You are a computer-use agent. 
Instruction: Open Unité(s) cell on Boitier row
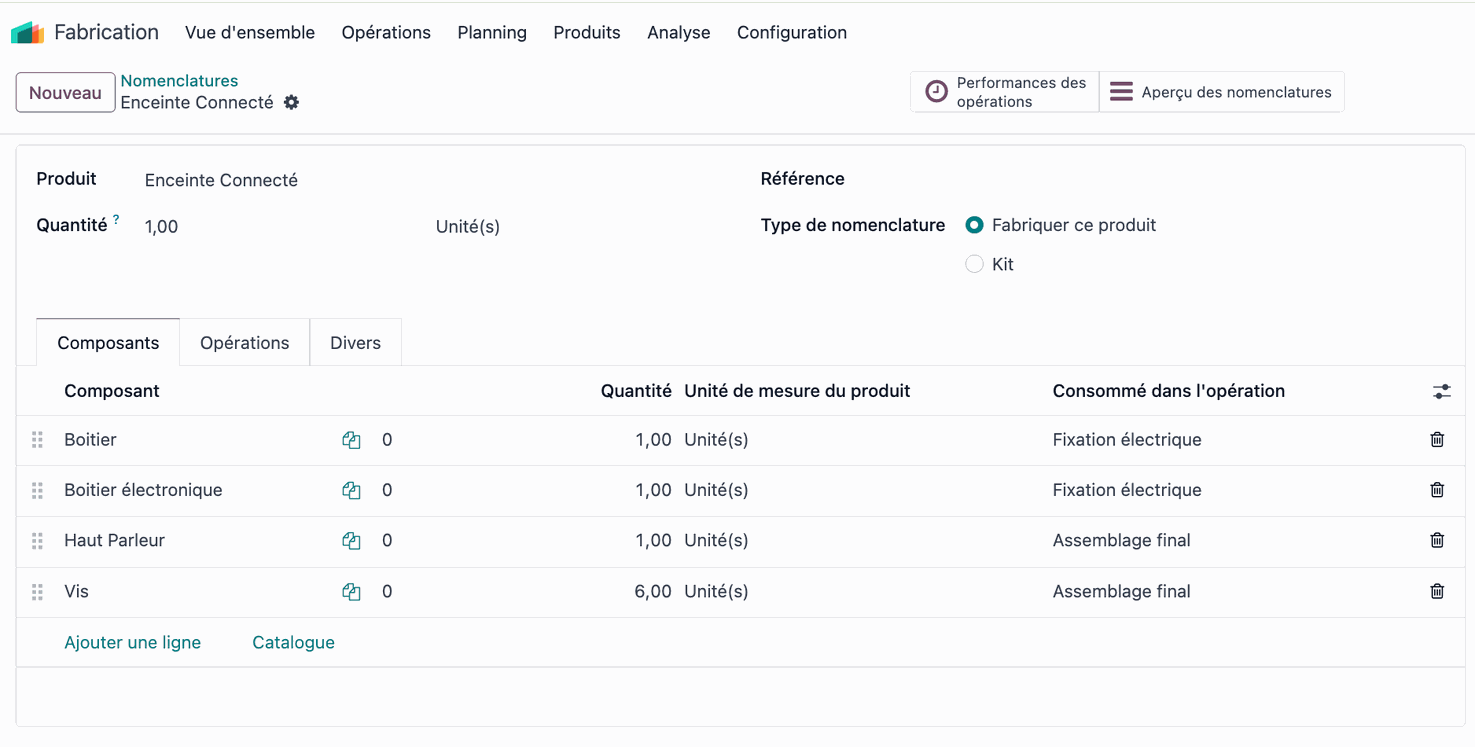[x=716, y=440]
